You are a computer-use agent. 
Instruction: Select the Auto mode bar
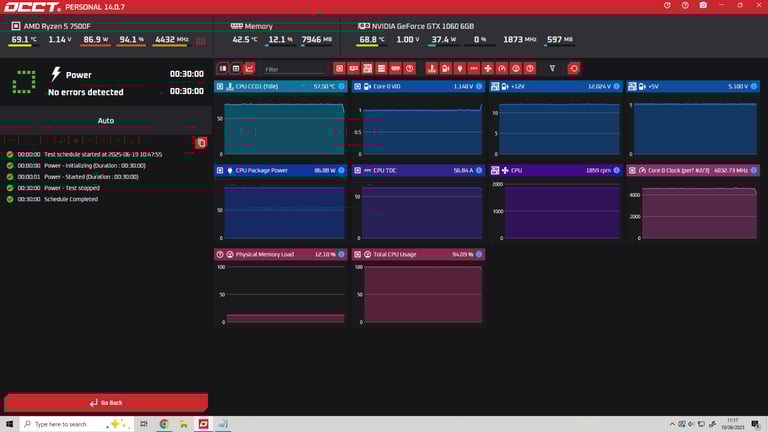(106, 120)
